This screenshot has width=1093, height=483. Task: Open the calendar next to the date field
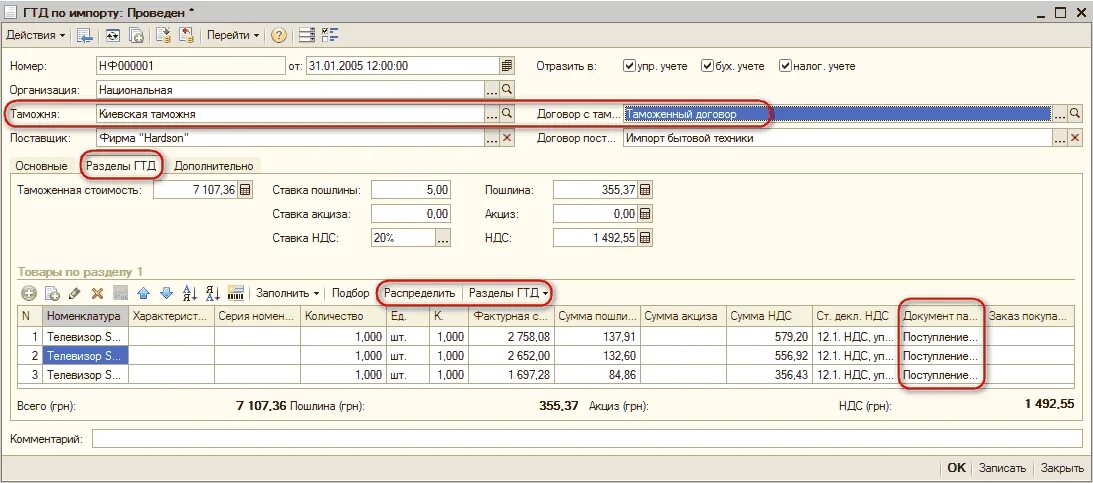pos(507,66)
